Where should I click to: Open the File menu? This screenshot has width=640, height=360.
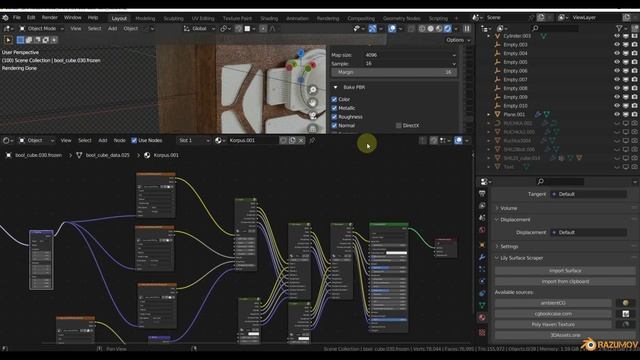[17, 18]
